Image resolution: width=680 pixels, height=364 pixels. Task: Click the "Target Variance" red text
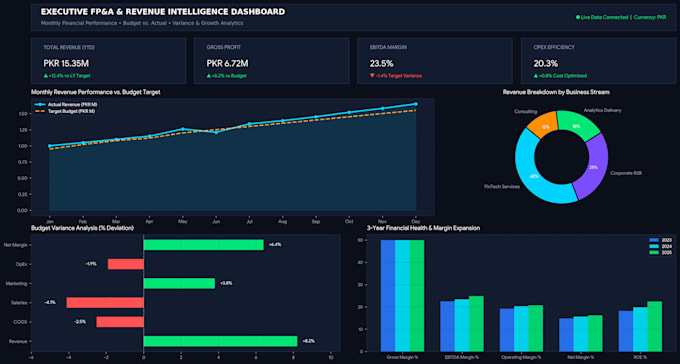[x=405, y=76]
